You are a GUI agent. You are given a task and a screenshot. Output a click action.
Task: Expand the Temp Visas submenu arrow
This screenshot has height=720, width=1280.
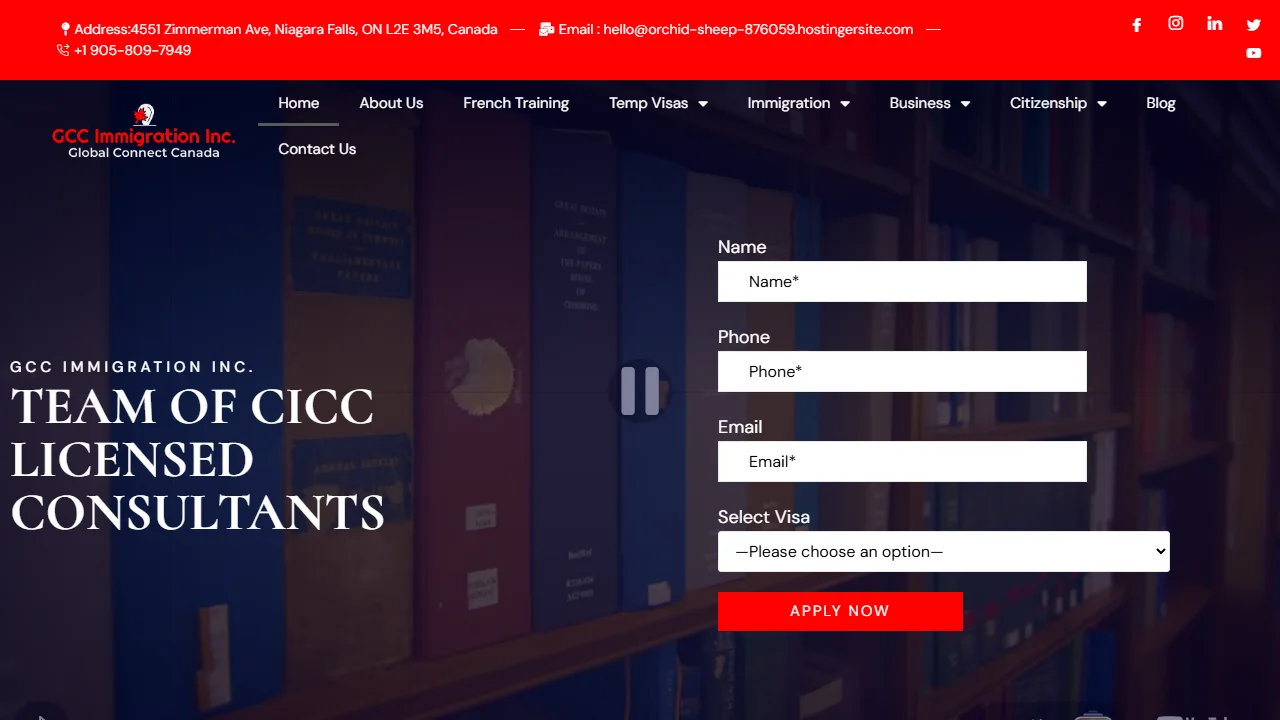703,104
